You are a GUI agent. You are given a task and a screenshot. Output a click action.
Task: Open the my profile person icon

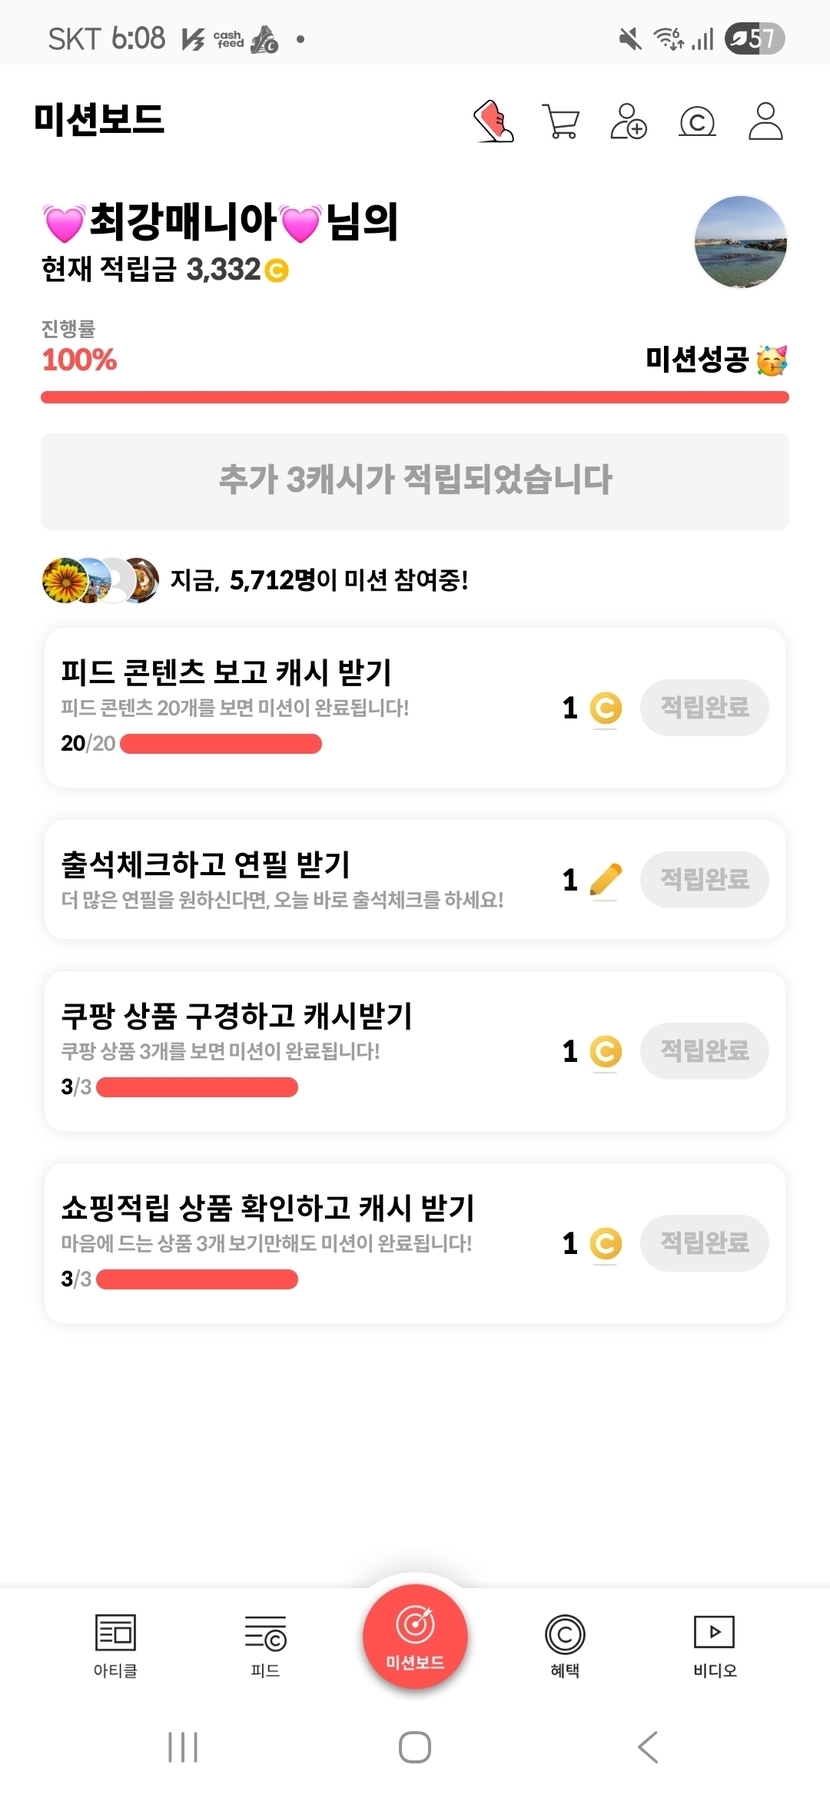click(x=765, y=122)
